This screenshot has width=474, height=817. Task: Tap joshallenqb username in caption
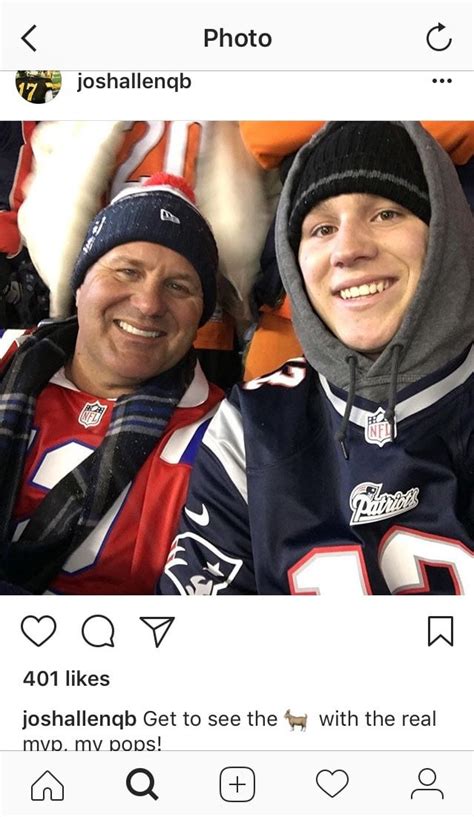pyautogui.click(x=79, y=720)
